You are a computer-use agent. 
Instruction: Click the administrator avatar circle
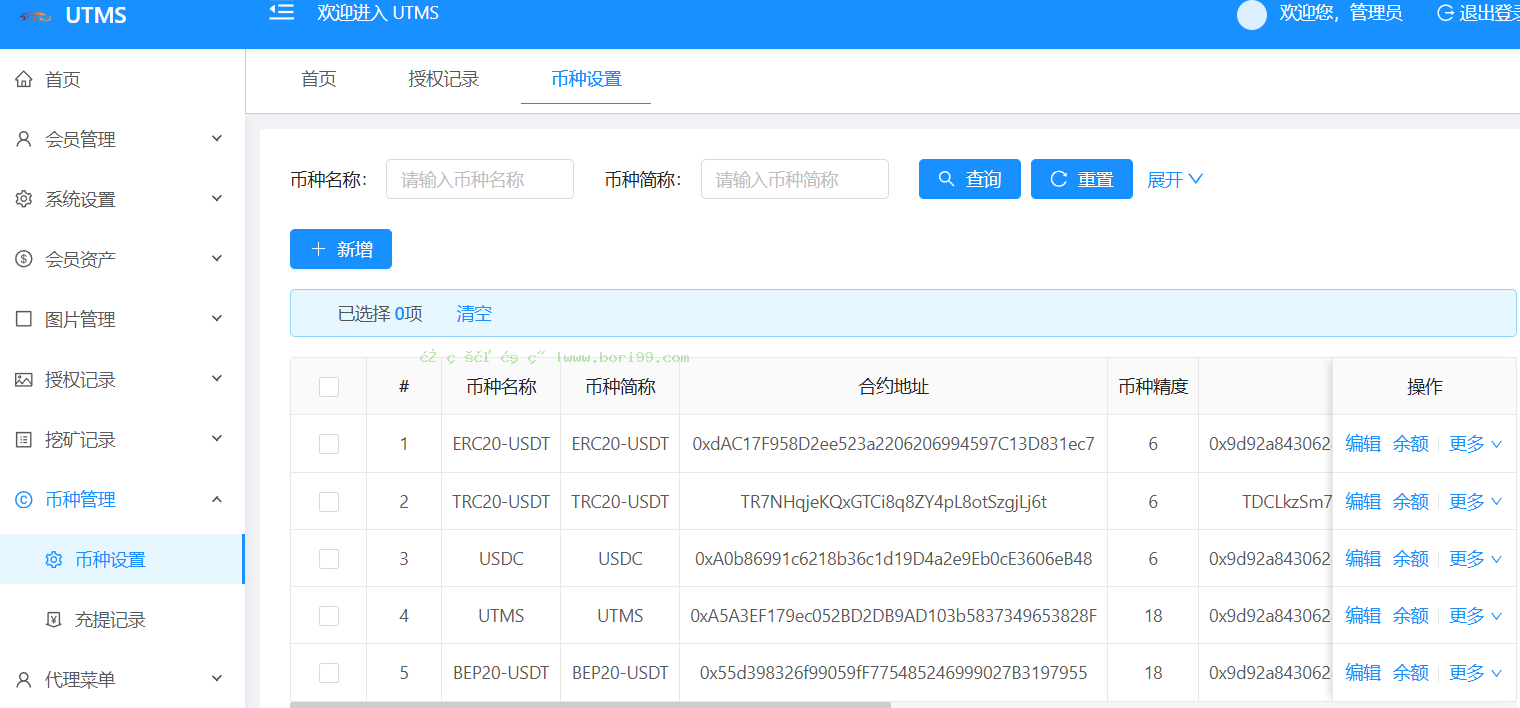(1252, 14)
